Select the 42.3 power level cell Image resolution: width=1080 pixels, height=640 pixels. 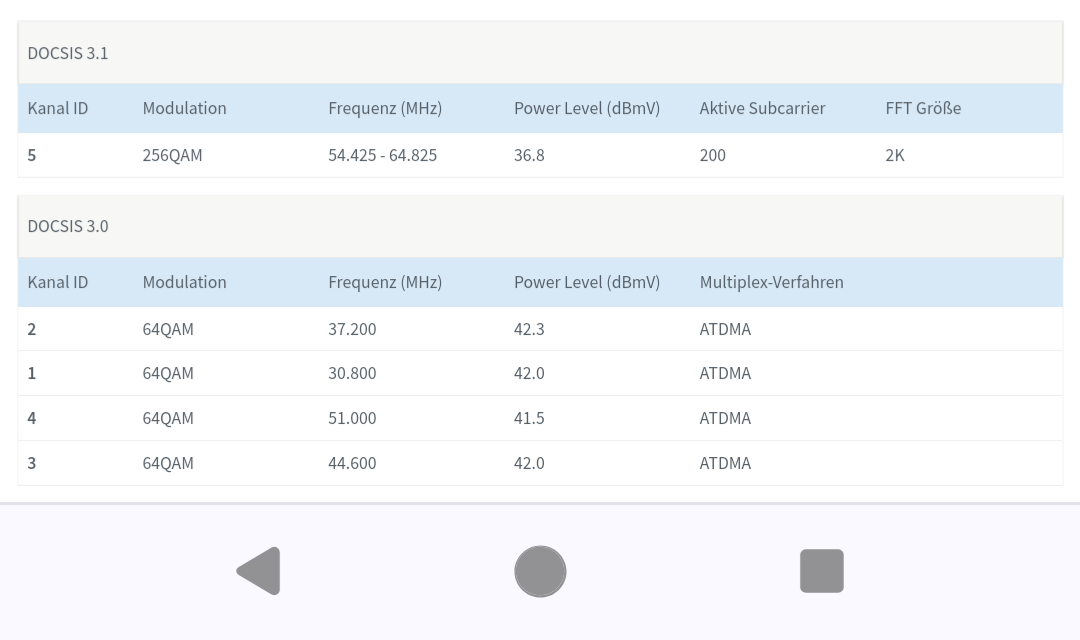click(x=529, y=329)
